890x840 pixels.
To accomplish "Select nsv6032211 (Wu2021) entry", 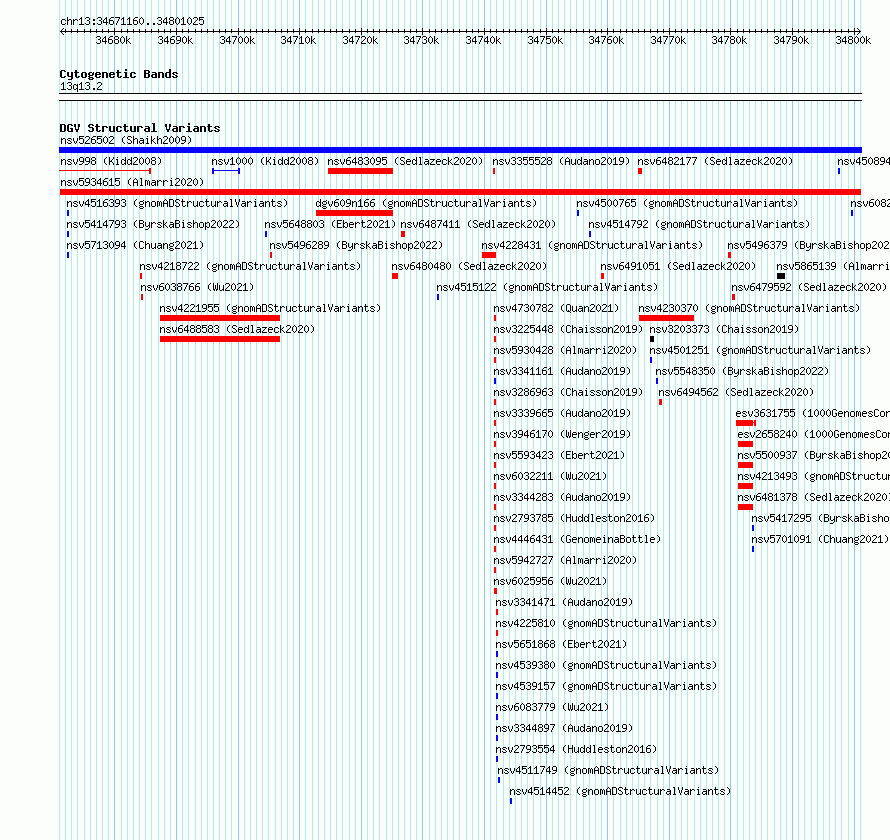I will (550, 476).
